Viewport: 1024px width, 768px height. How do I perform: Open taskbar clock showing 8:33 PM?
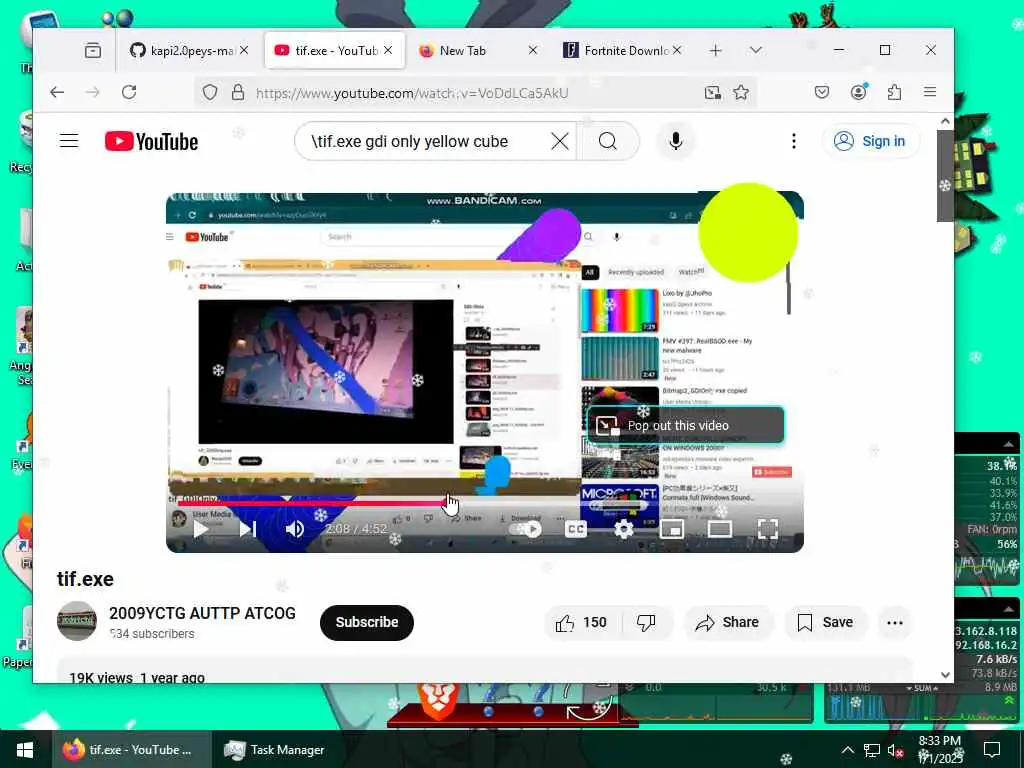[940, 749]
